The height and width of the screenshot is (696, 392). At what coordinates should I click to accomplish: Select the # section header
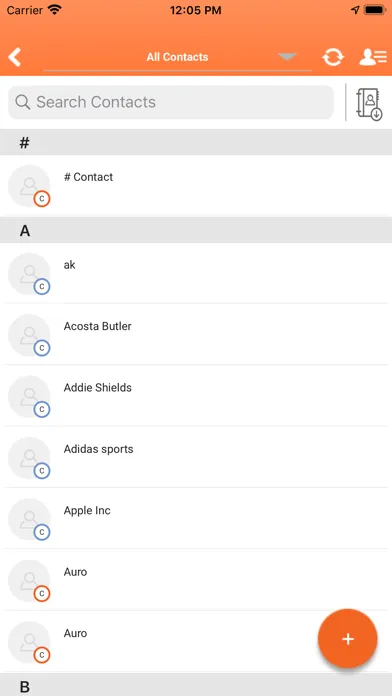pyautogui.click(x=196, y=142)
